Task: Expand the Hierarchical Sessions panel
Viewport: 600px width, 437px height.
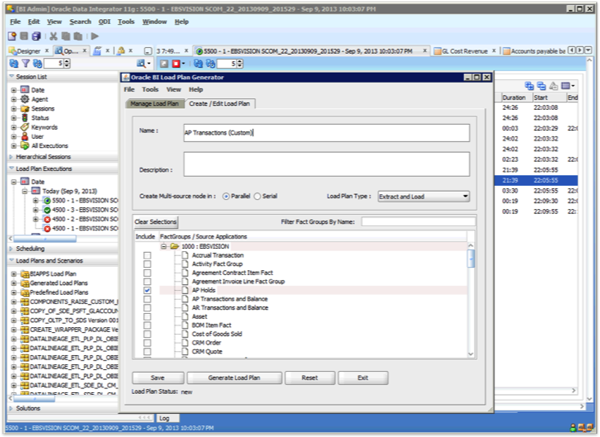Action: [11, 157]
